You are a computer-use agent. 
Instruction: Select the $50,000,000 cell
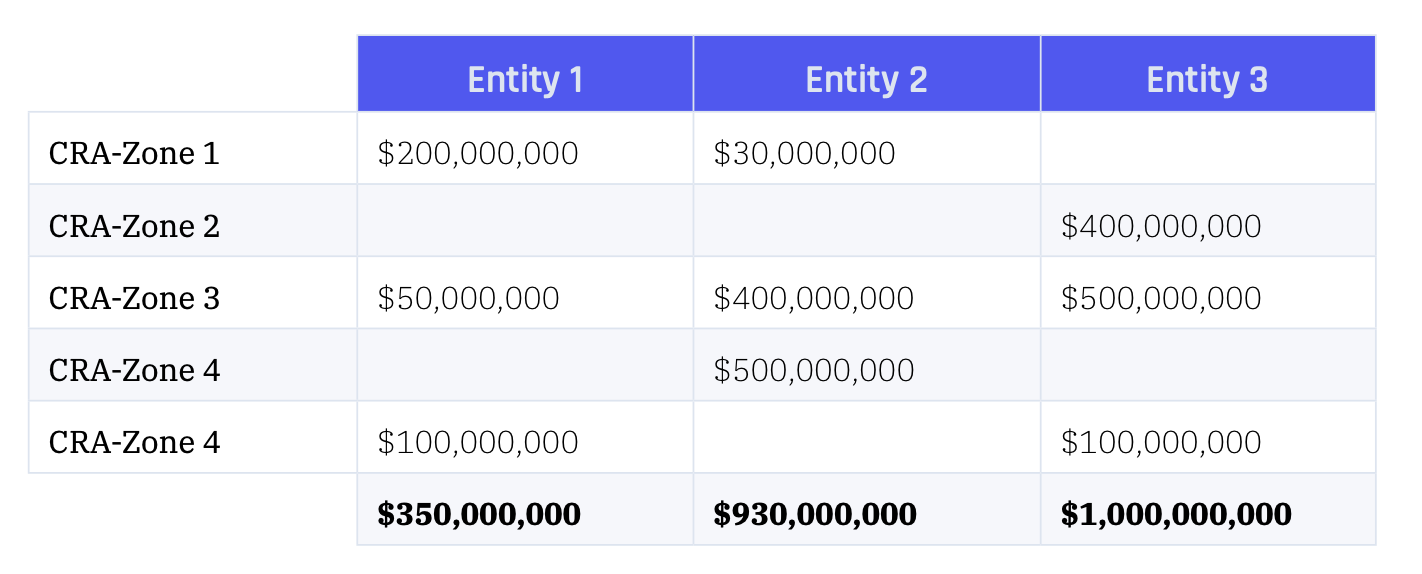pyautogui.click(x=468, y=298)
